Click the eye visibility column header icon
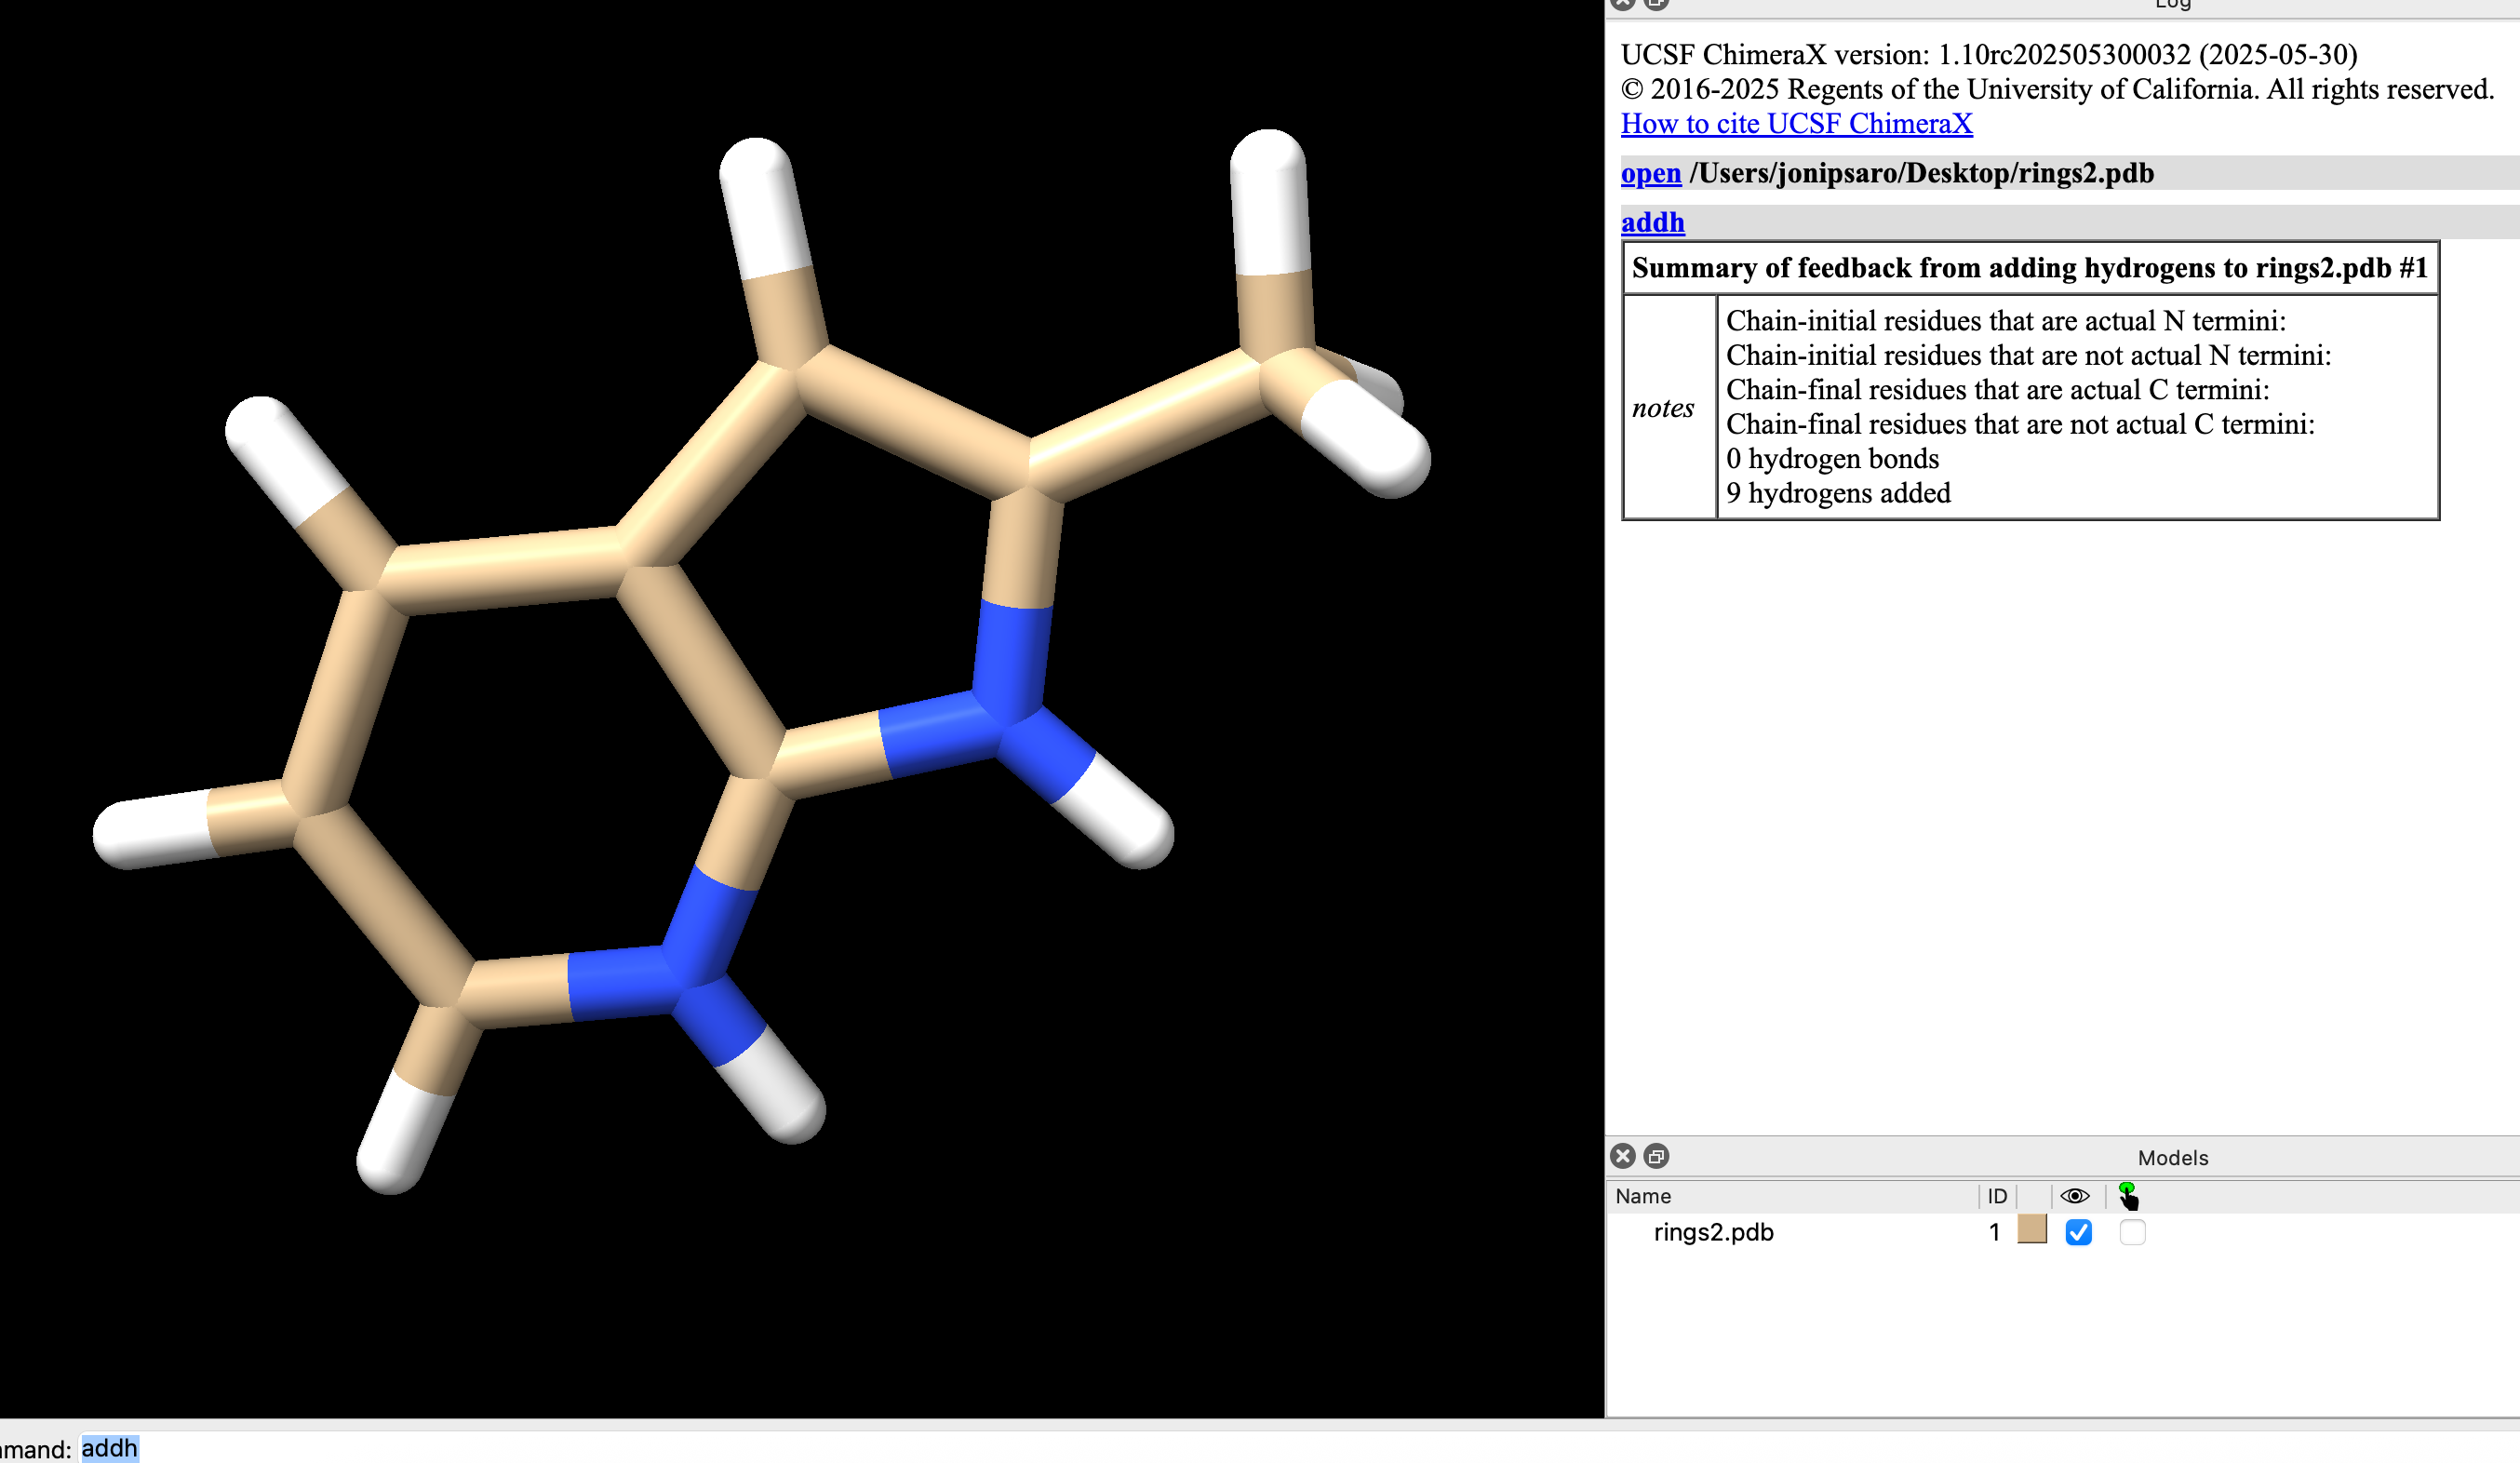The image size is (2520, 1463). [x=2074, y=1196]
